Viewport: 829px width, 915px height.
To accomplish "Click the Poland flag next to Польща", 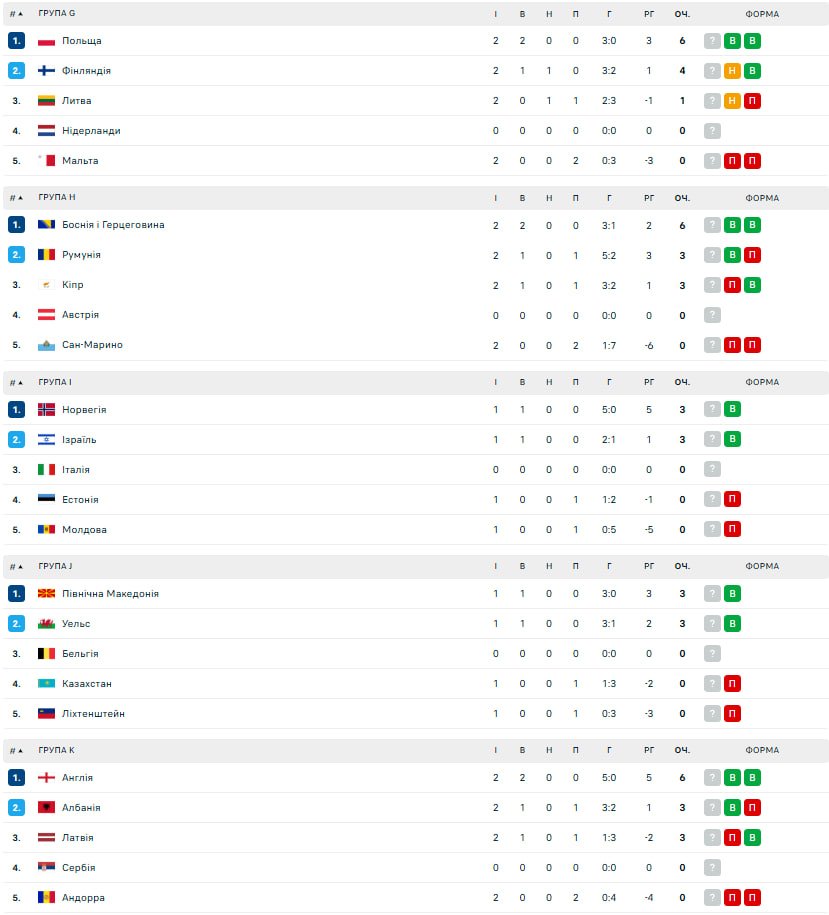I will [46, 41].
